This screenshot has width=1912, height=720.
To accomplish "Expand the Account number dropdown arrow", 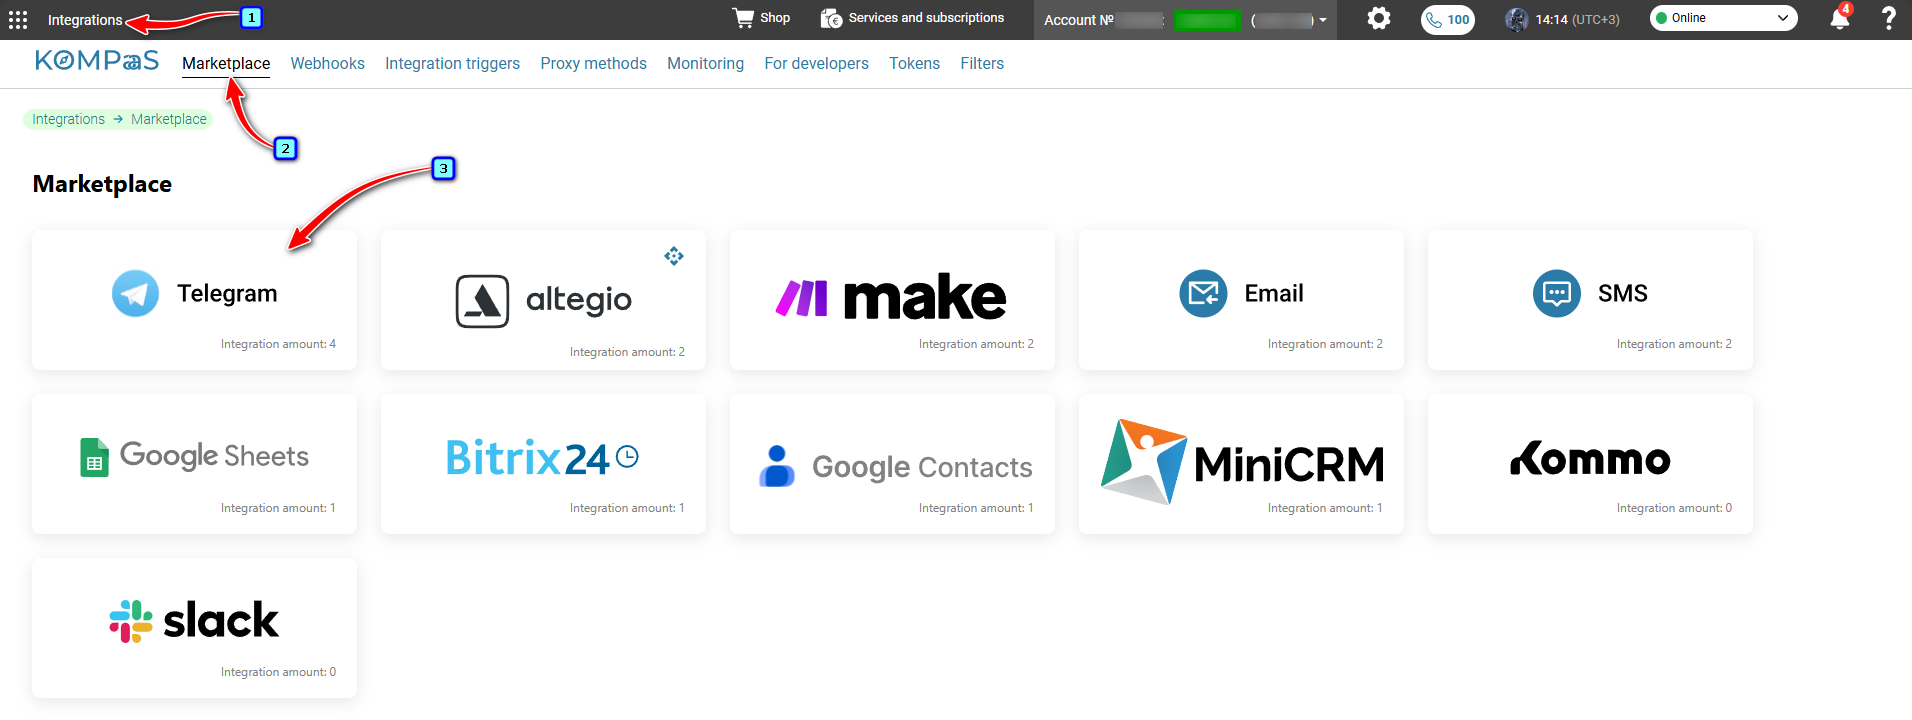I will point(1323,20).
